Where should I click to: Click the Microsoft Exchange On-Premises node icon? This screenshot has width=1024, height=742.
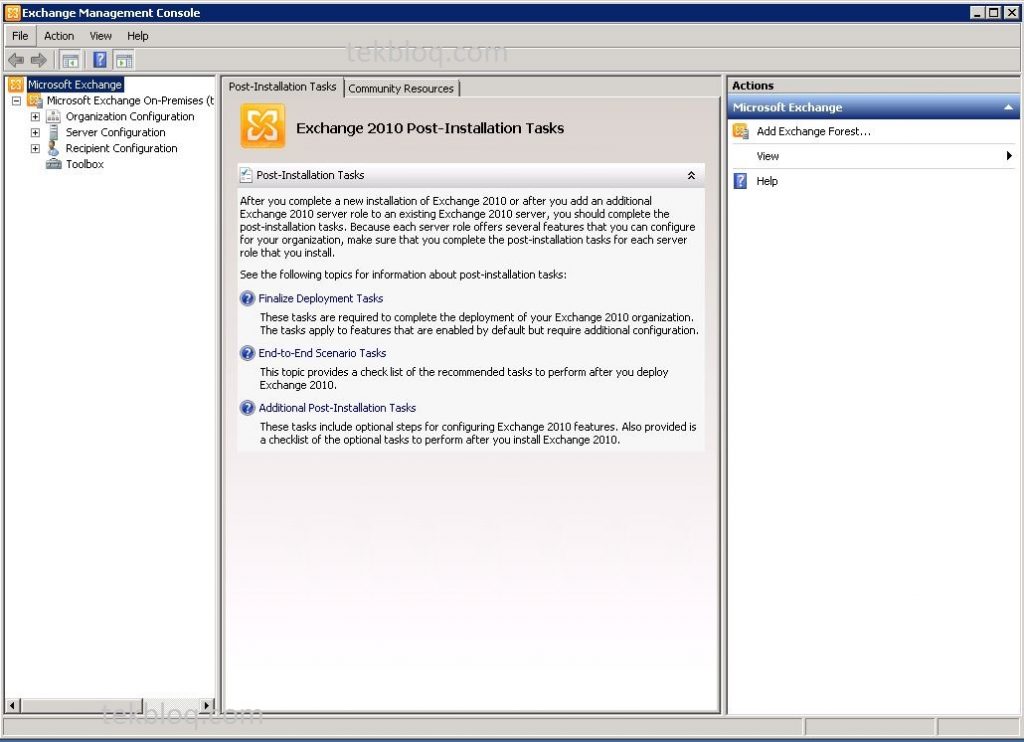[x=35, y=101]
